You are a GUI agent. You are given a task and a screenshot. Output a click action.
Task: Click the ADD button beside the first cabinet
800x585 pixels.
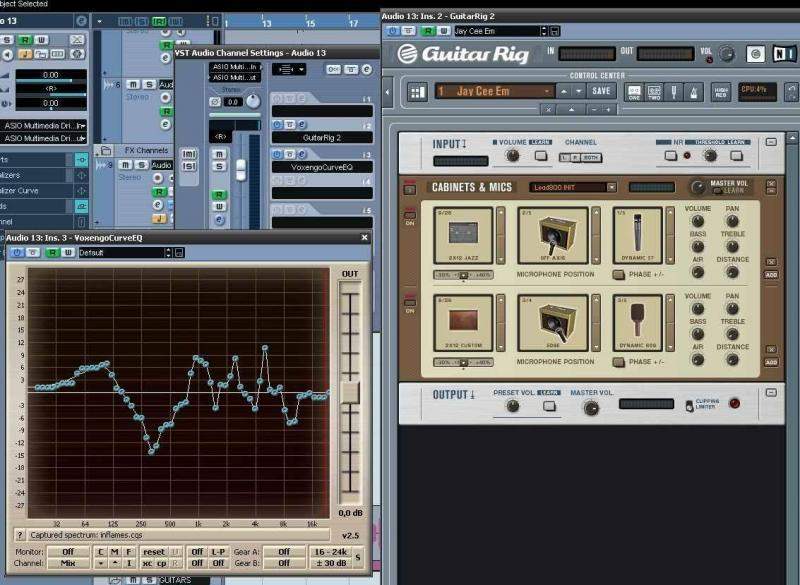(x=771, y=275)
